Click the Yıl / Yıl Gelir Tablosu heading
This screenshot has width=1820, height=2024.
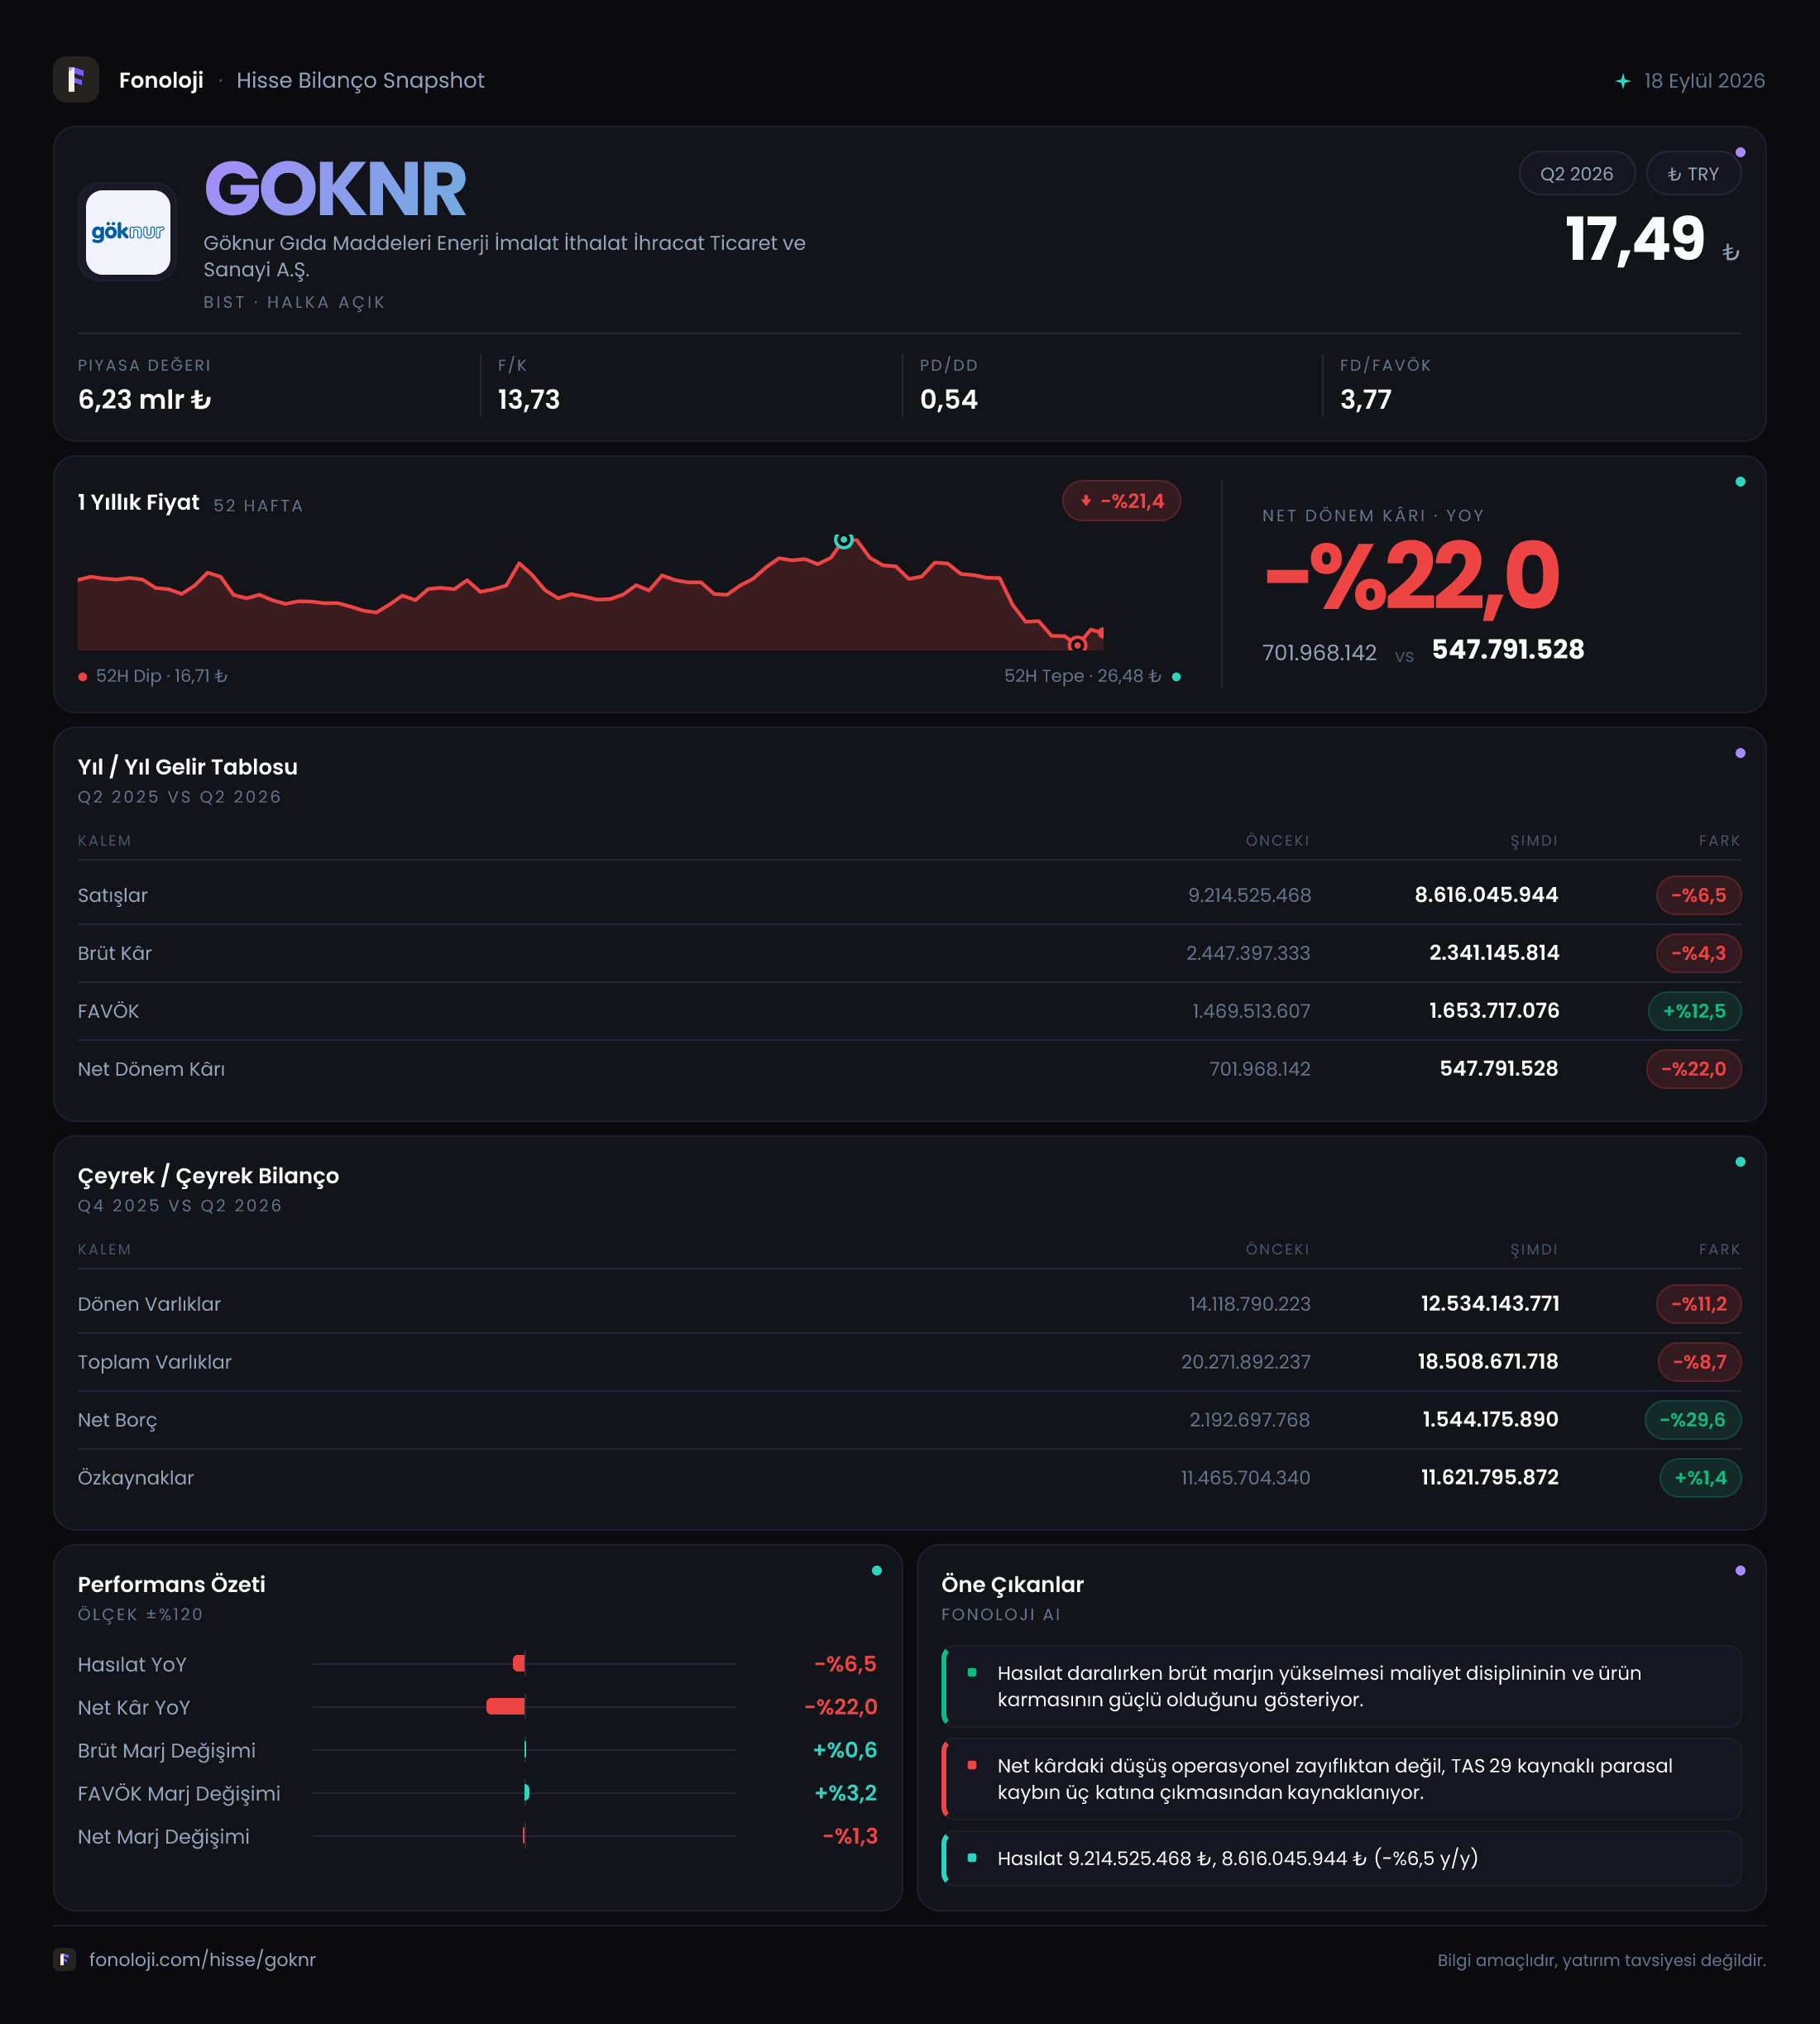(x=188, y=767)
